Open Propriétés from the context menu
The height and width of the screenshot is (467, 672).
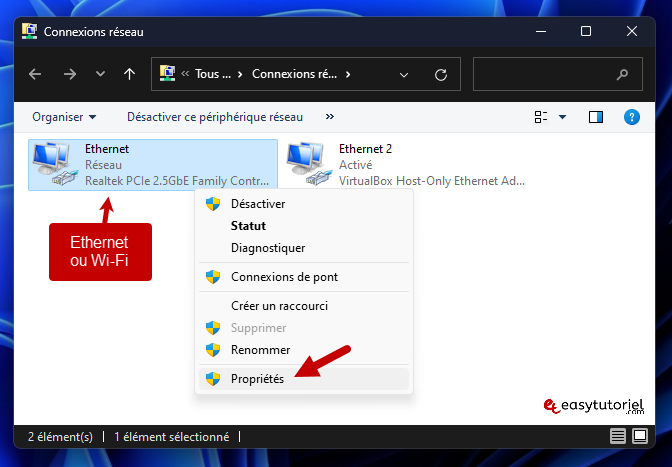[304, 379]
